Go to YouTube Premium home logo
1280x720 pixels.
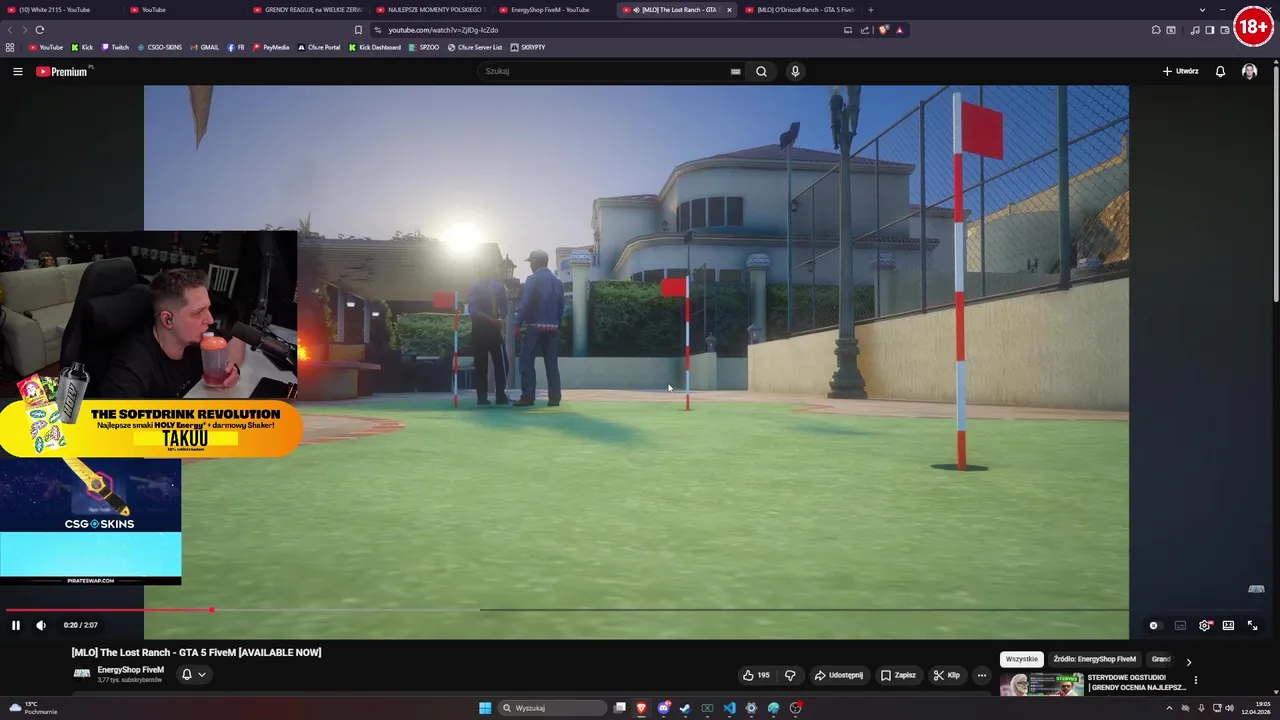[x=62, y=71]
